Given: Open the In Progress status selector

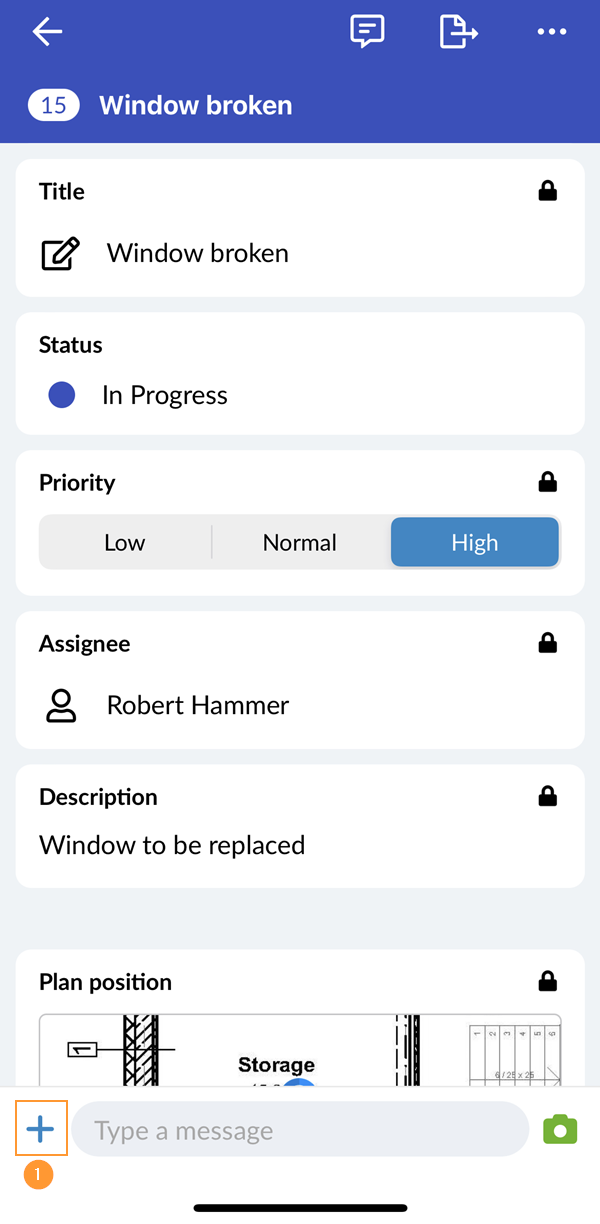Looking at the screenshot, I should tap(165, 396).
